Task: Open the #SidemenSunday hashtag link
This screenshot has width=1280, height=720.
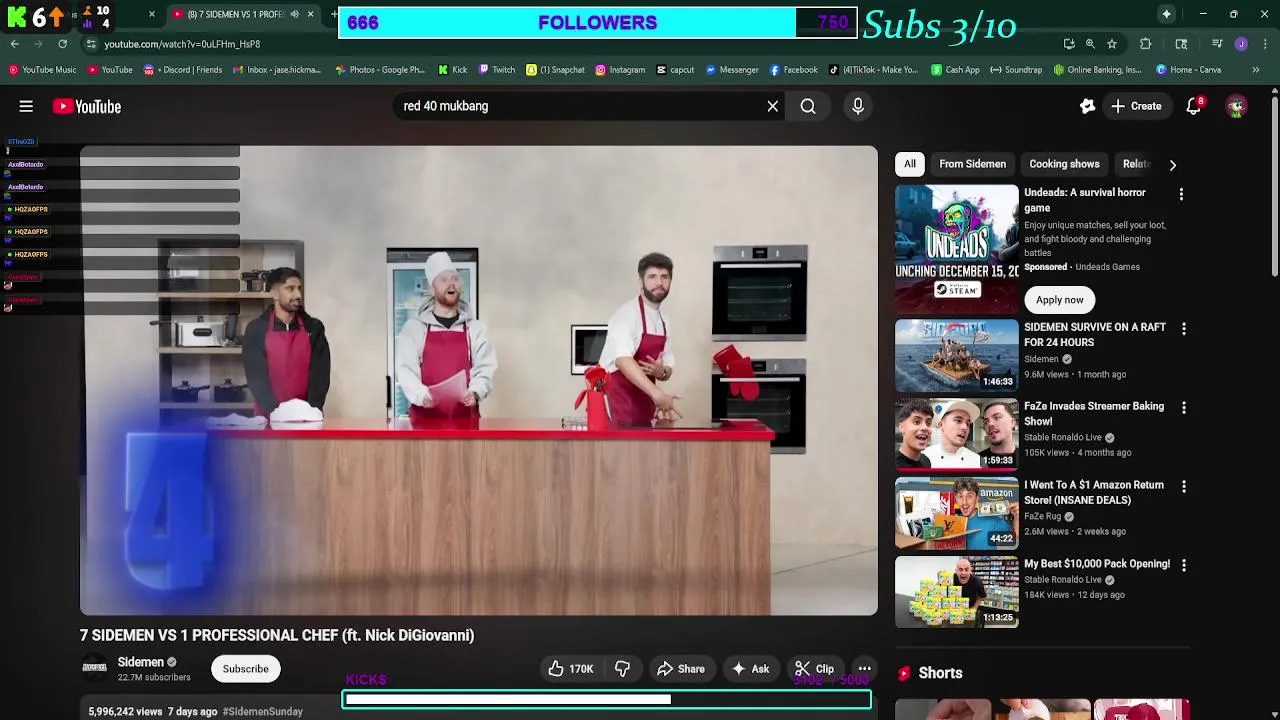Action: pos(263,711)
